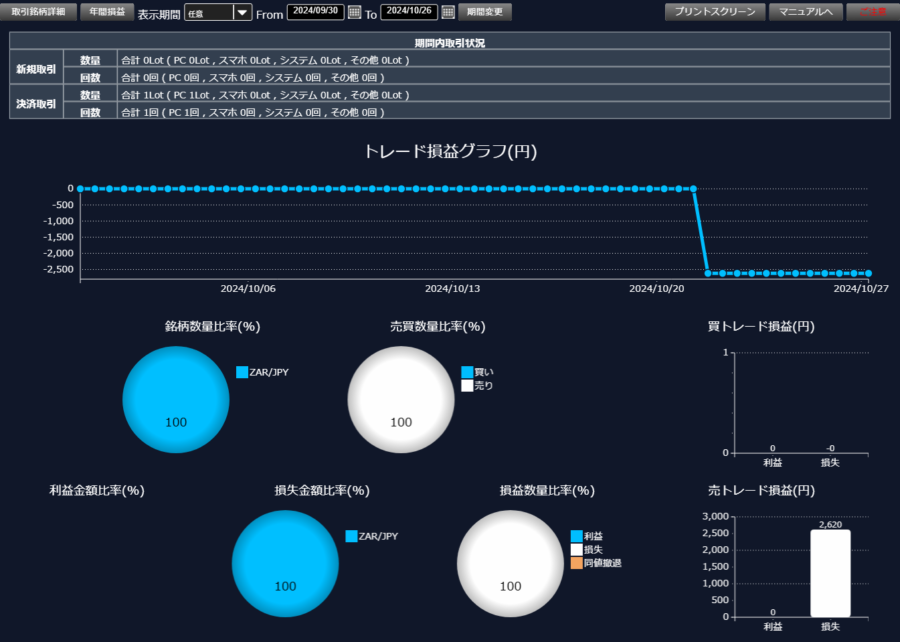Image resolution: width=900 pixels, height=642 pixels.
Task: Click the orange 同値撤退 legend swatch
Action: click(x=577, y=563)
